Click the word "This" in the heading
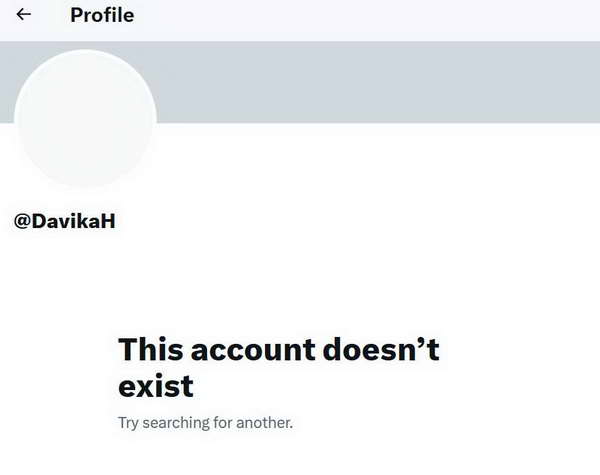 [x=151, y=349]
